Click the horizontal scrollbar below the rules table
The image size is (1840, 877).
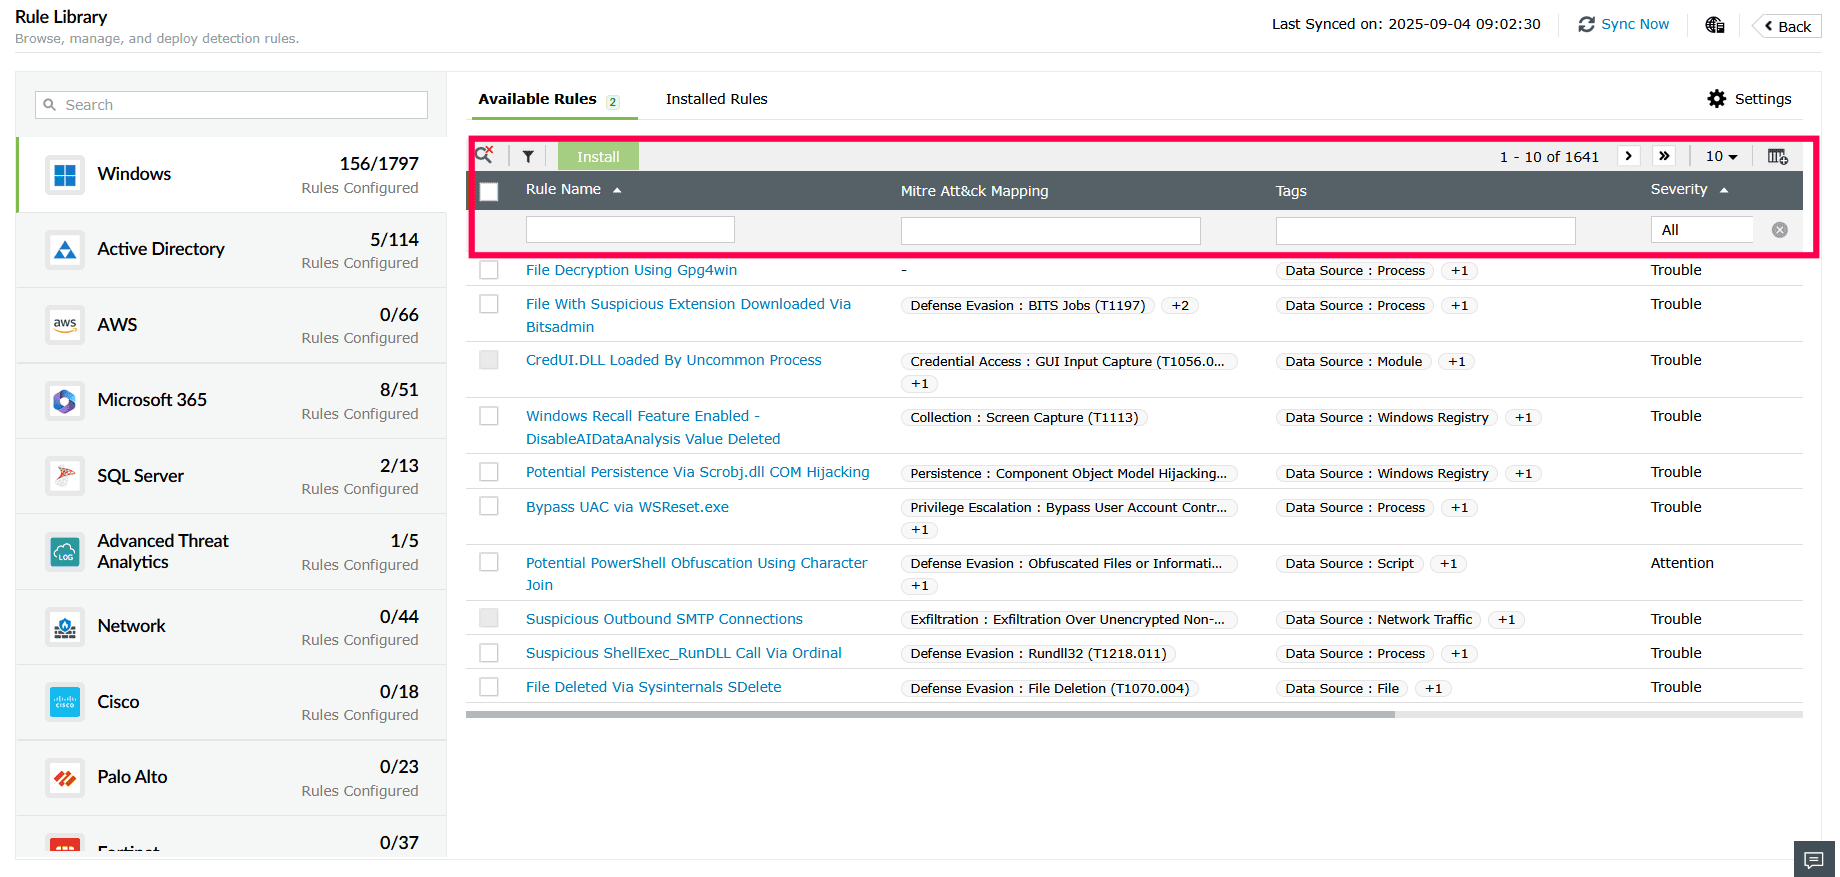[x=930, y=715]
